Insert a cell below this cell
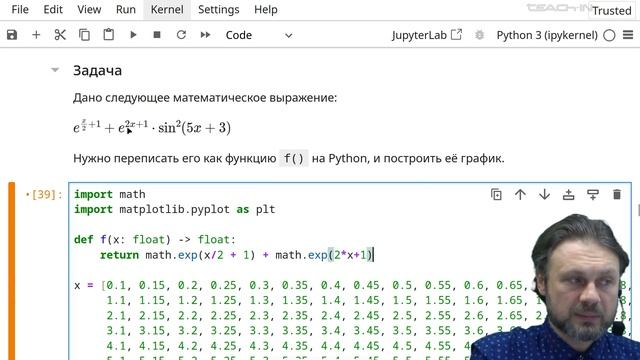Screen dimensions: 640x360 (593, 195)
